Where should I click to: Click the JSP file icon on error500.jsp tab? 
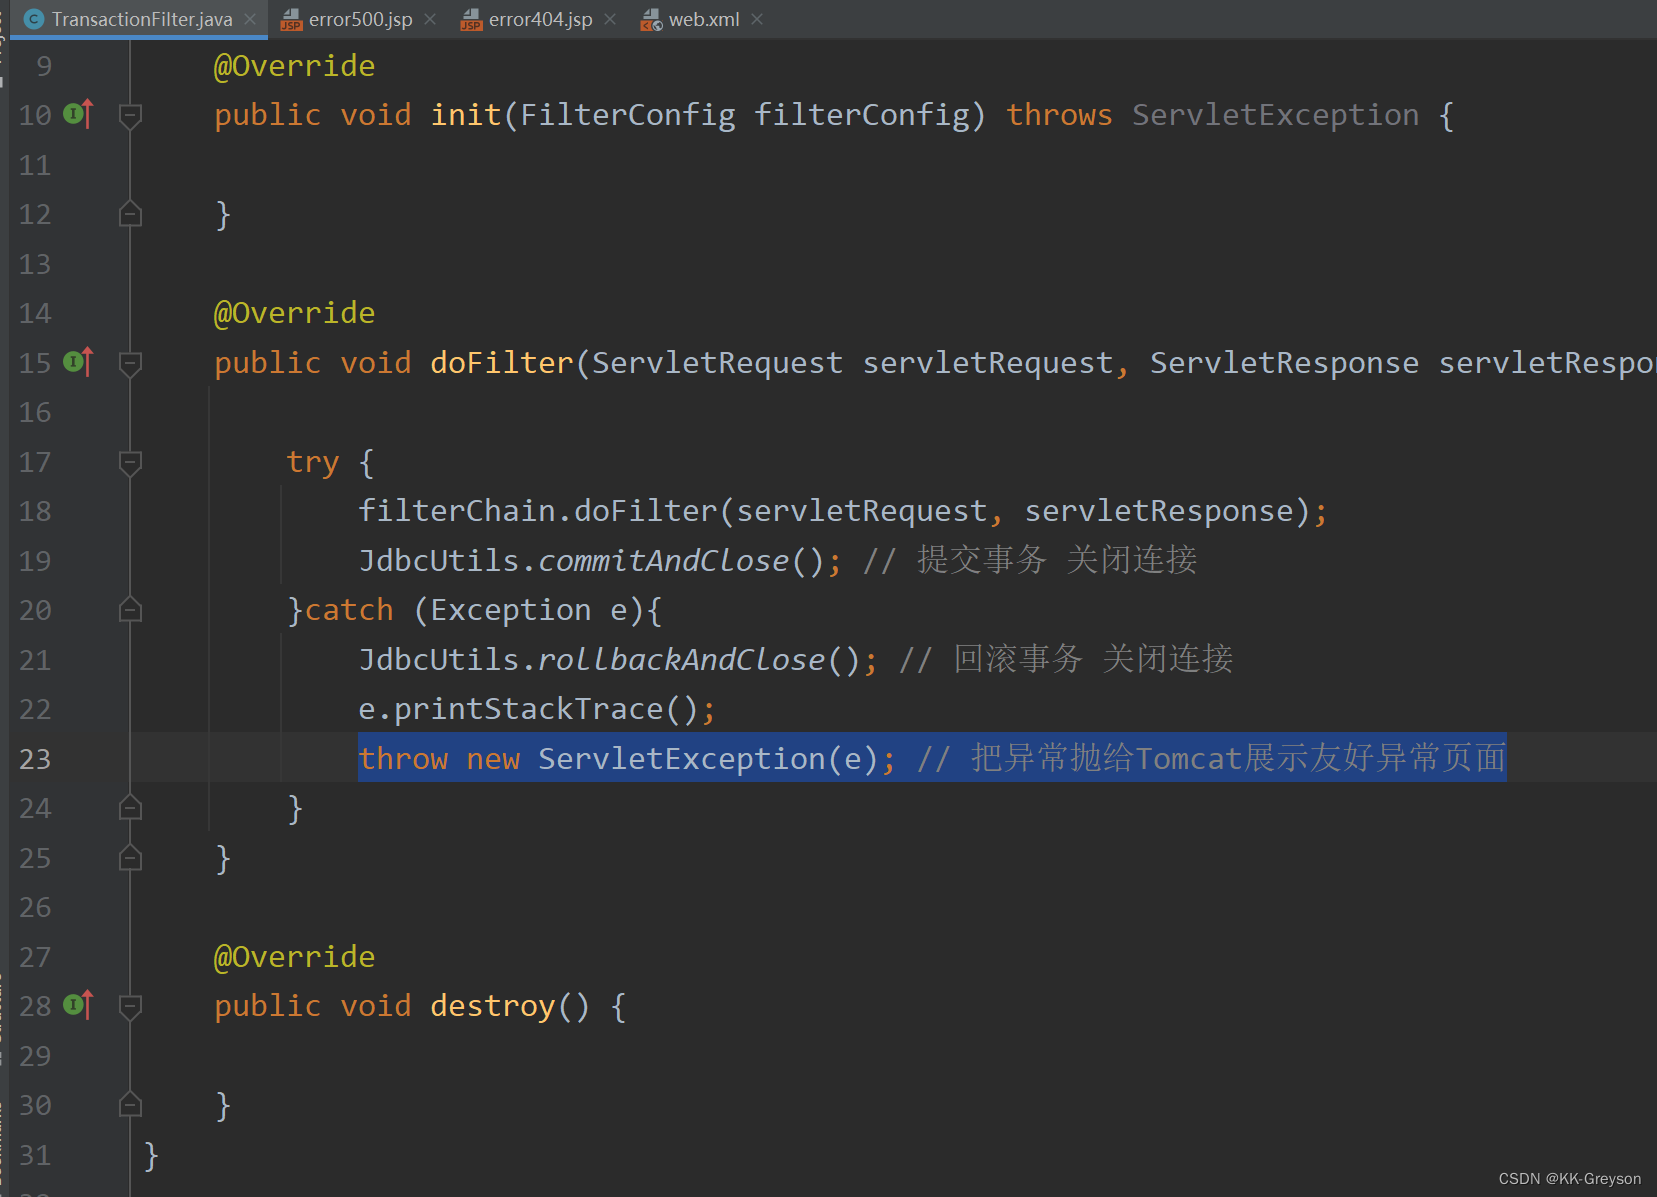(x=291, y=19)
